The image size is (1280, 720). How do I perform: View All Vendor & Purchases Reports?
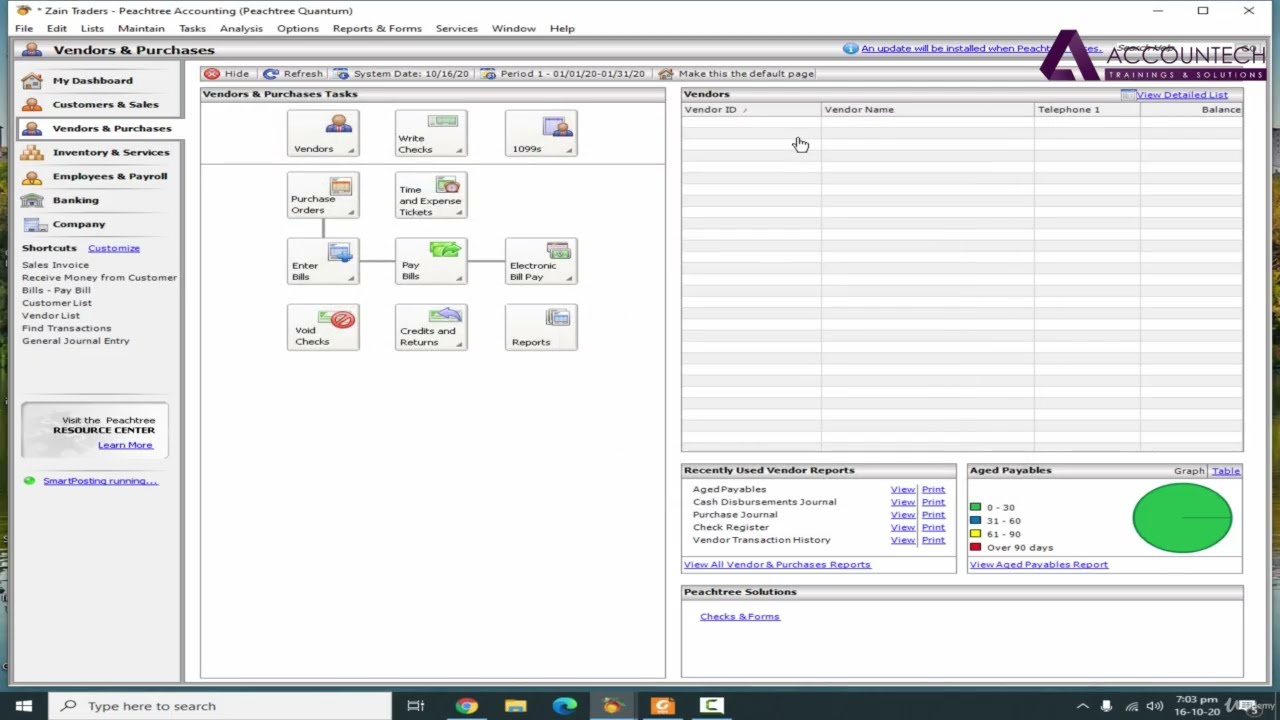[777, 565]
